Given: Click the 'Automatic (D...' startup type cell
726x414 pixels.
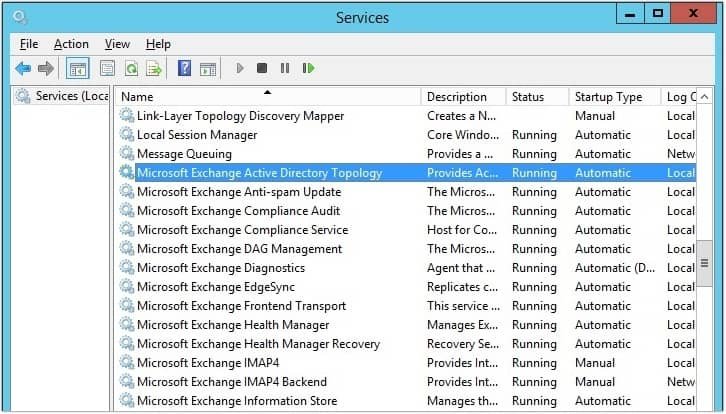Looking at the screenshot, I should (615, 268).
